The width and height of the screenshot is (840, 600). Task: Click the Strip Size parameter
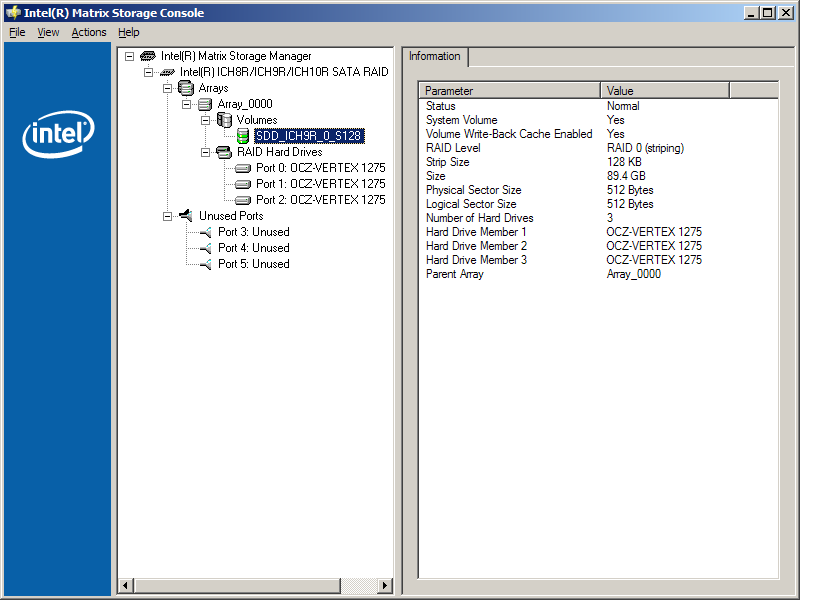point(447,162)
